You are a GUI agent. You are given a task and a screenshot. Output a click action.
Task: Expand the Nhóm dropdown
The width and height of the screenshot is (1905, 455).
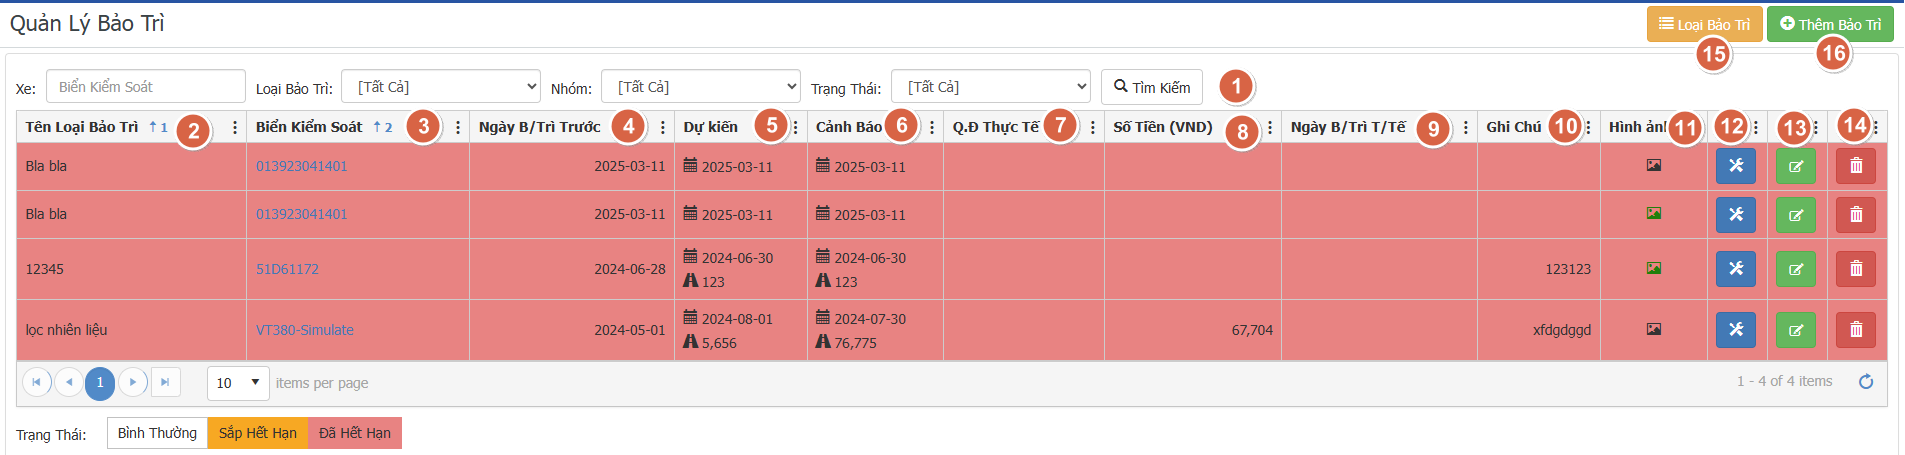700,87
